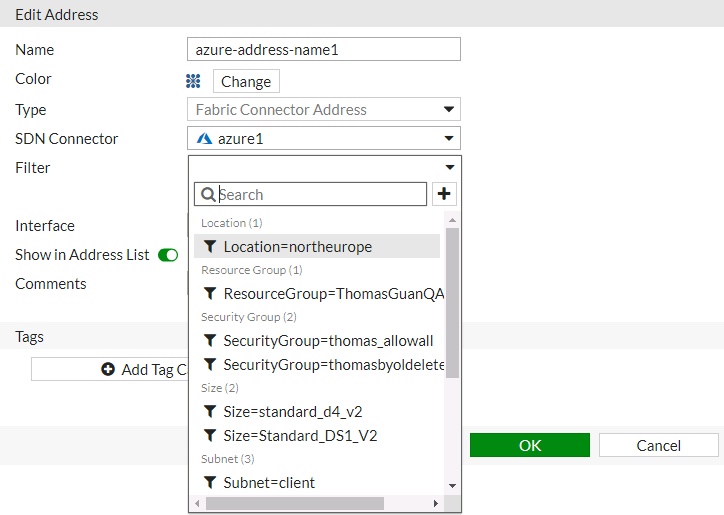The width and height of the screenshot is (724, 515).
Task: Click the plus circle icon for Add Tag
Action: point(108,370)
